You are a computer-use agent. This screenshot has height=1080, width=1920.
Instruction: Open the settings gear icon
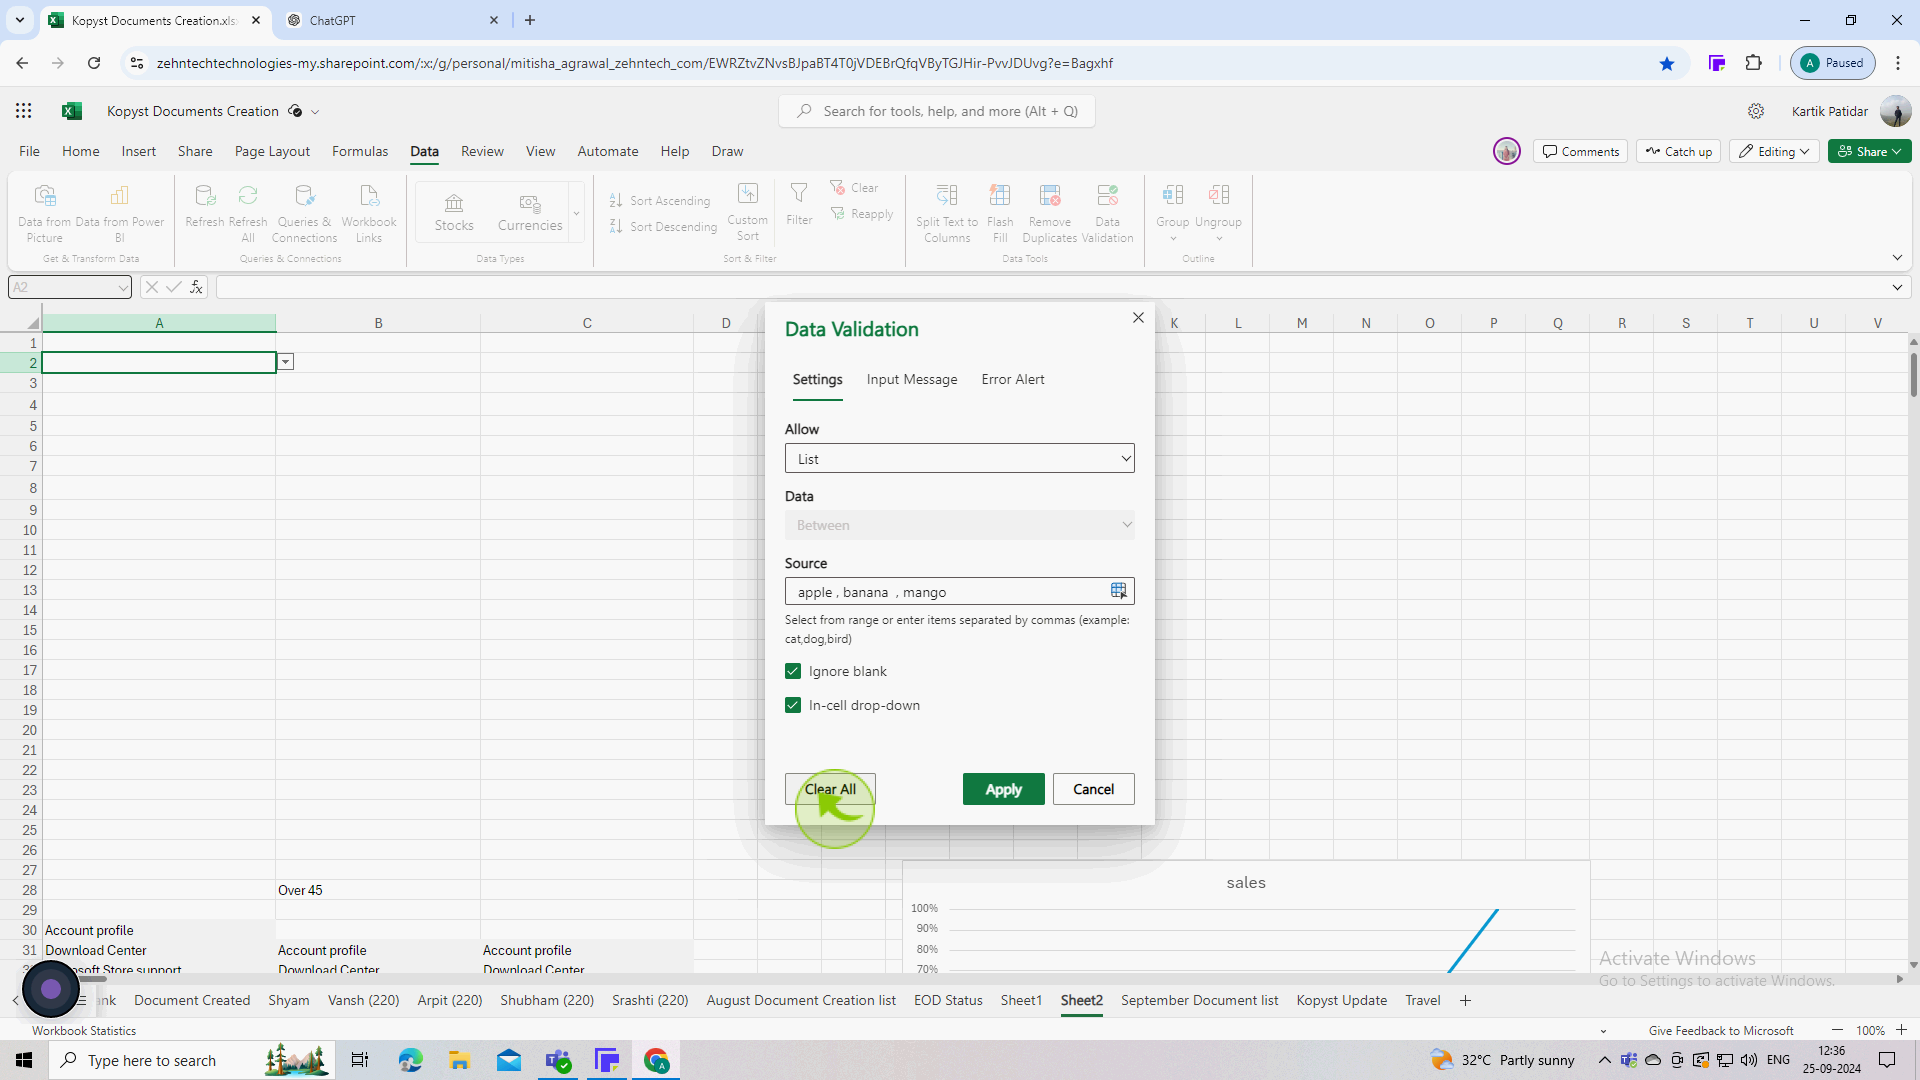tap(1756, 111)
